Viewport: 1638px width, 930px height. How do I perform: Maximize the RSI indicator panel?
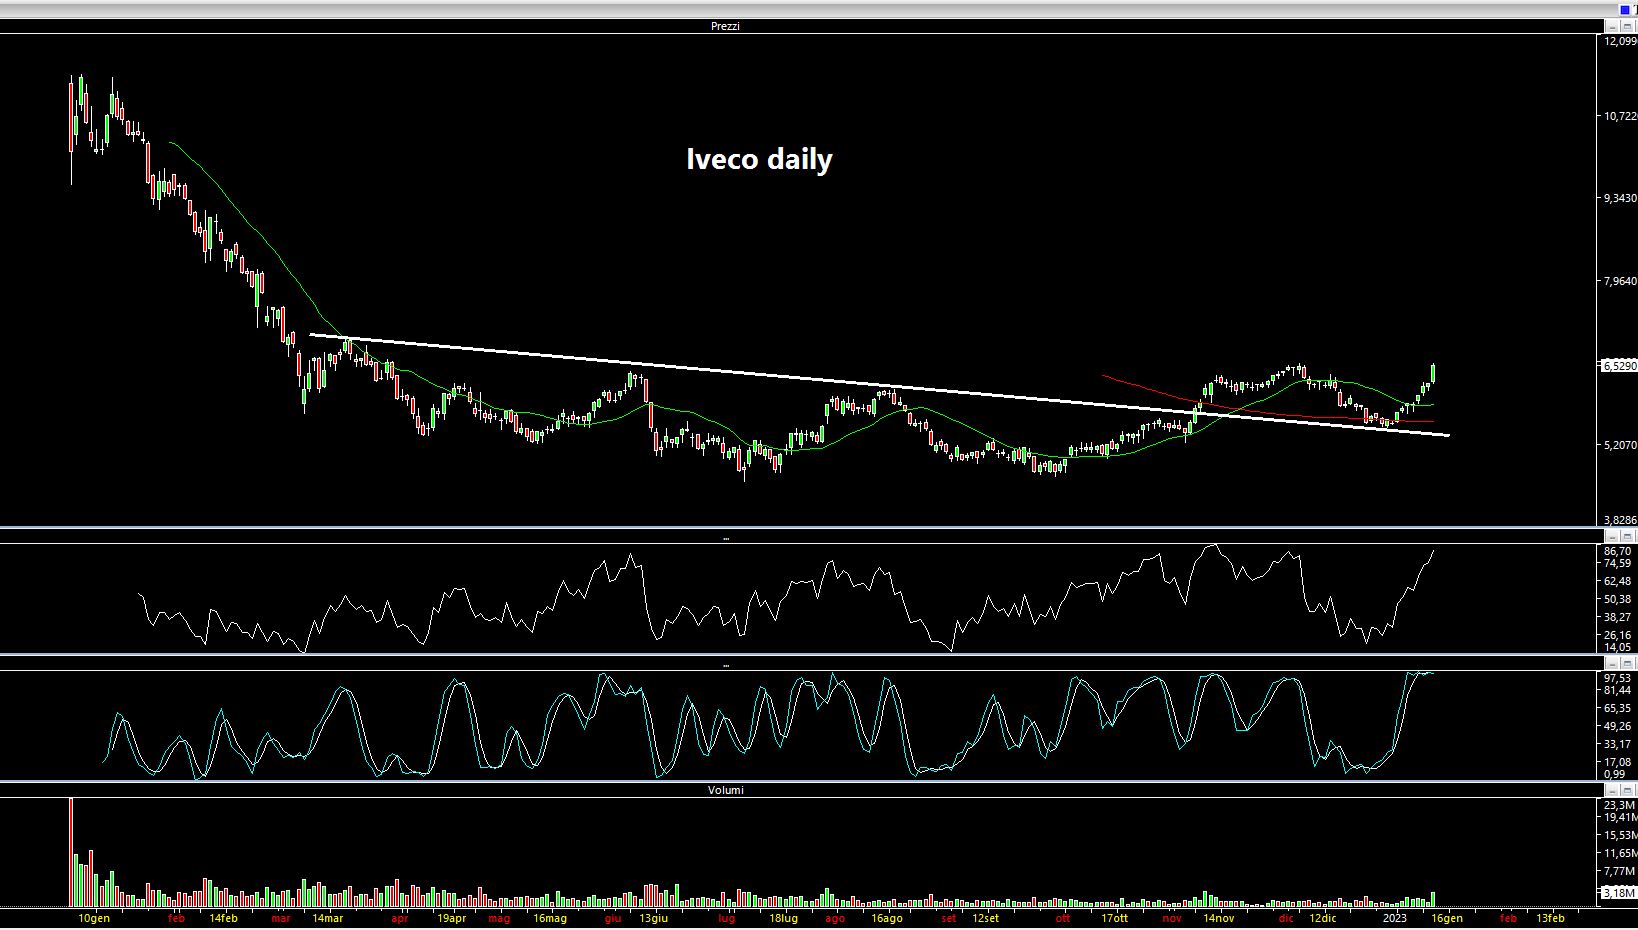[1627, 537]
